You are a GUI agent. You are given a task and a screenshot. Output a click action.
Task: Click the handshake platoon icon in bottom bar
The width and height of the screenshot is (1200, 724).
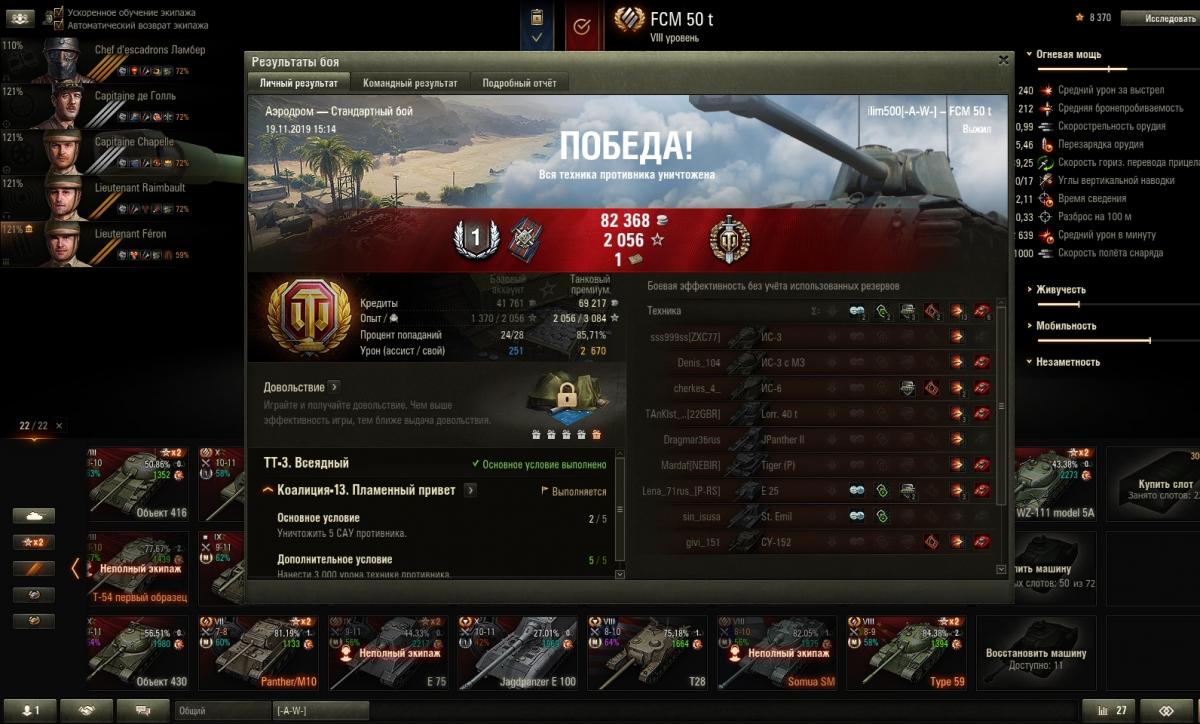pyautogui.click(x=86, y=710)
